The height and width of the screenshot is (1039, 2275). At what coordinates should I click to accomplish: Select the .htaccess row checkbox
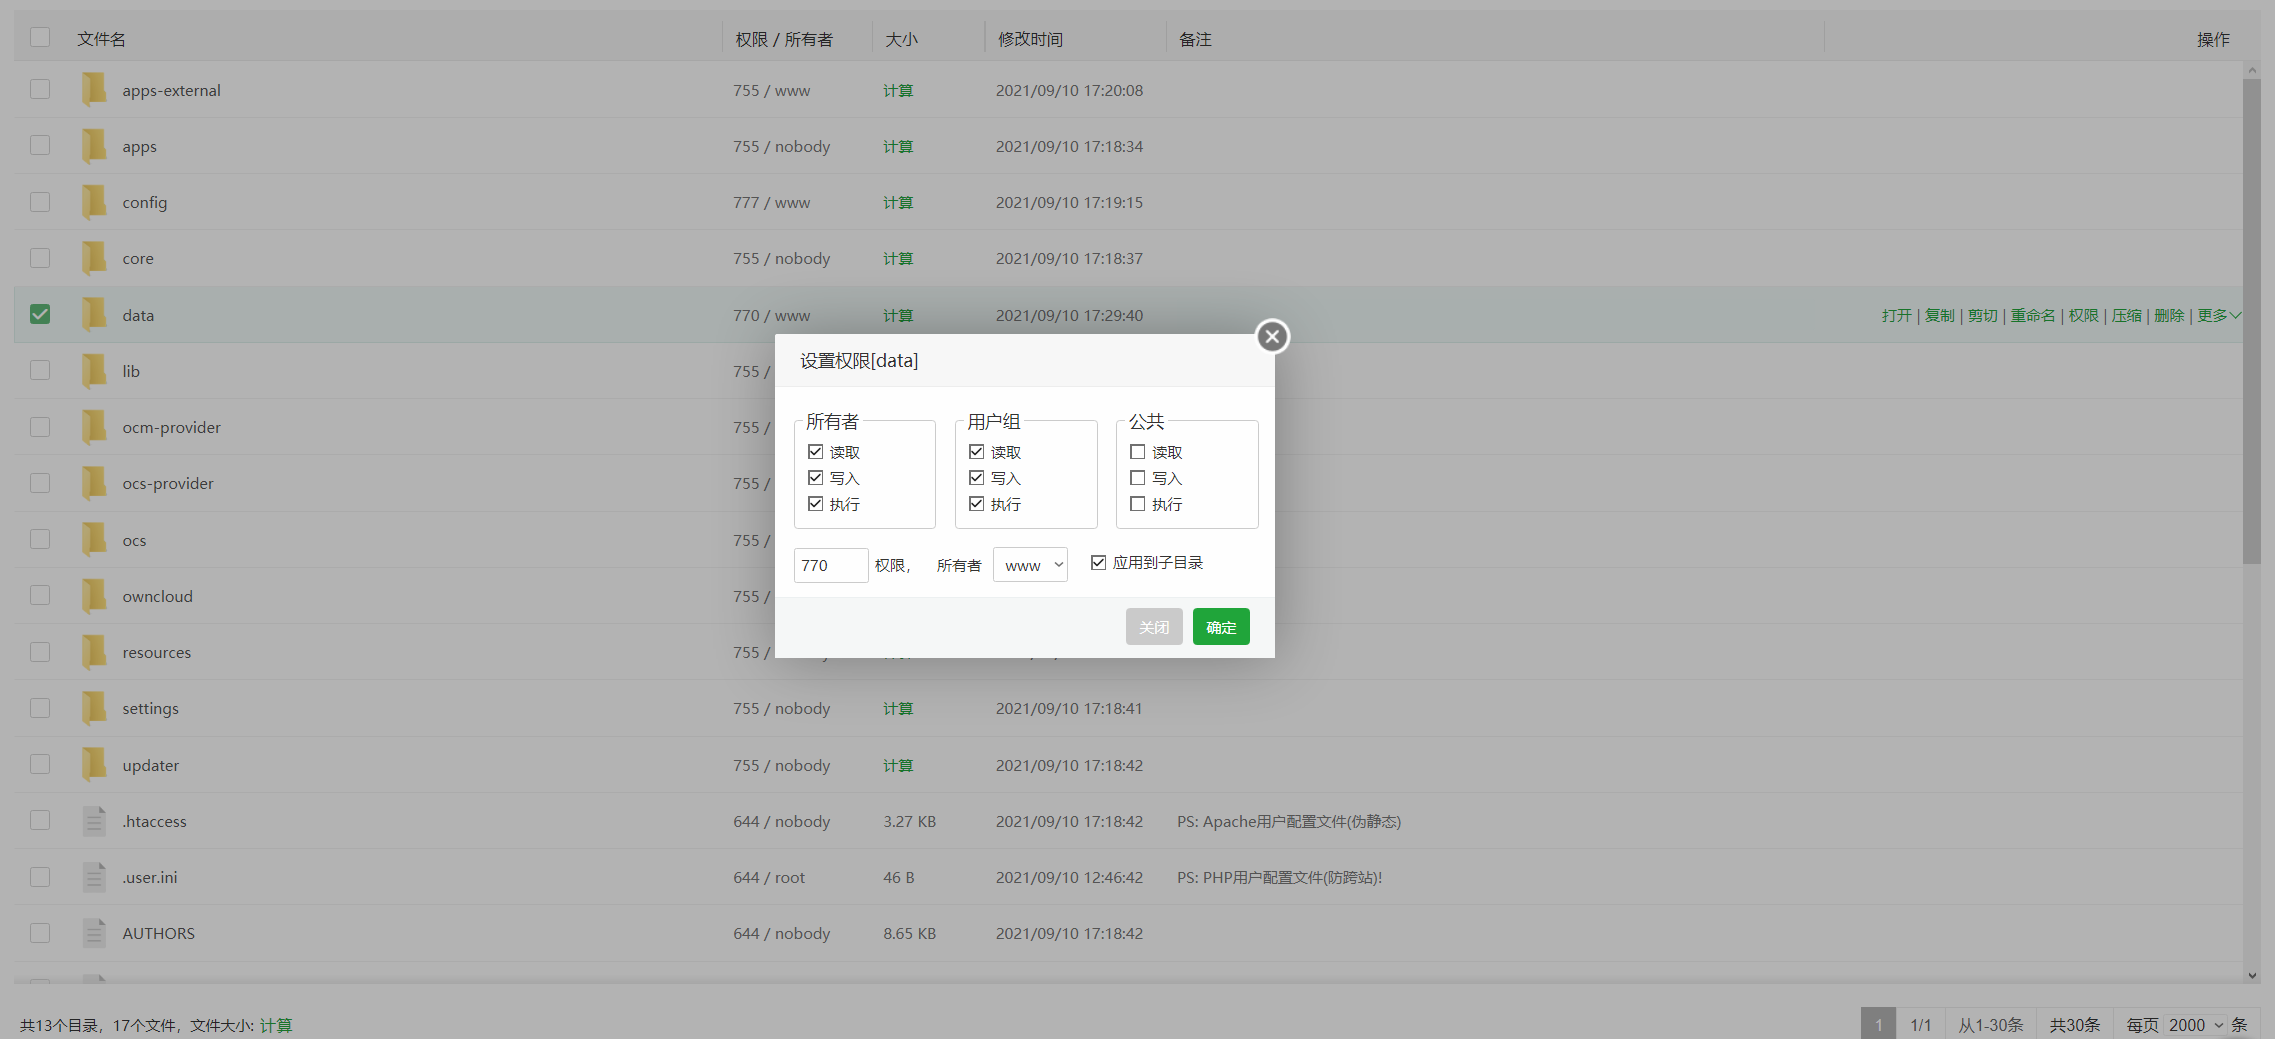[40, 820]
